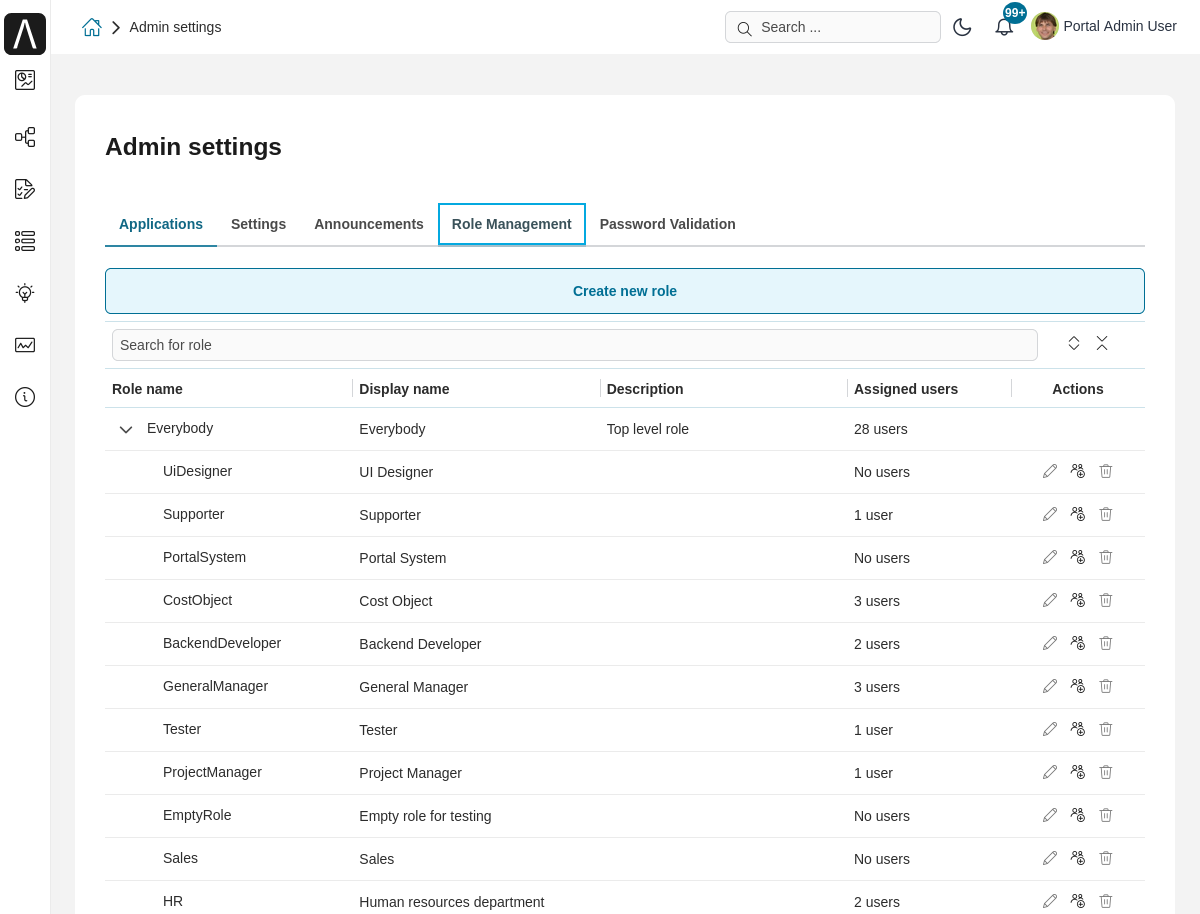Open the task checklist icon in sidebar
Image resolution: width=1200 pixels, height=914 pixels.
25,189
